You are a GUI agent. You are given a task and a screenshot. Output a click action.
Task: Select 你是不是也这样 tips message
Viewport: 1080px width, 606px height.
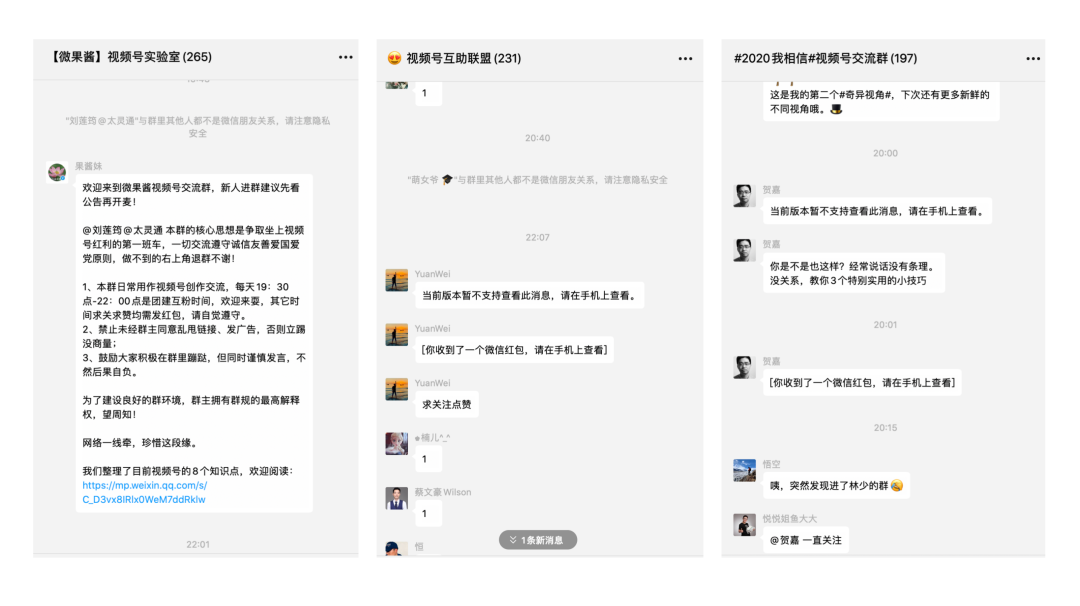point(853,273)
